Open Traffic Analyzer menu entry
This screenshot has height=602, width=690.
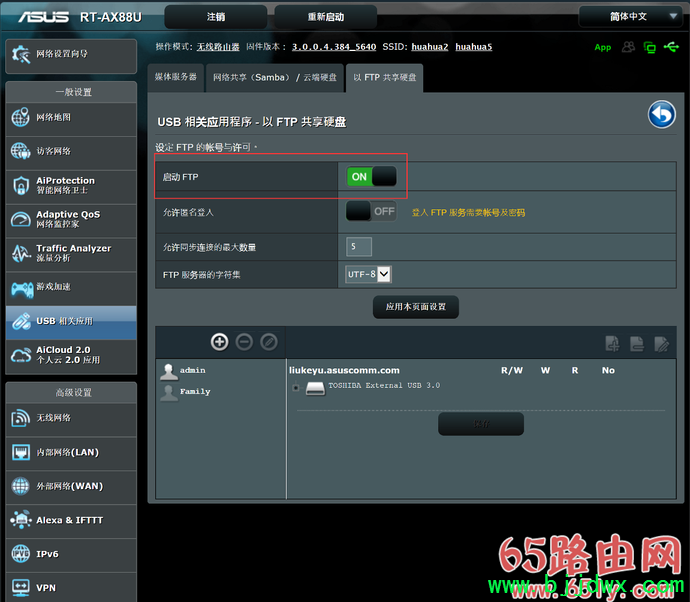tap(71, 254)
